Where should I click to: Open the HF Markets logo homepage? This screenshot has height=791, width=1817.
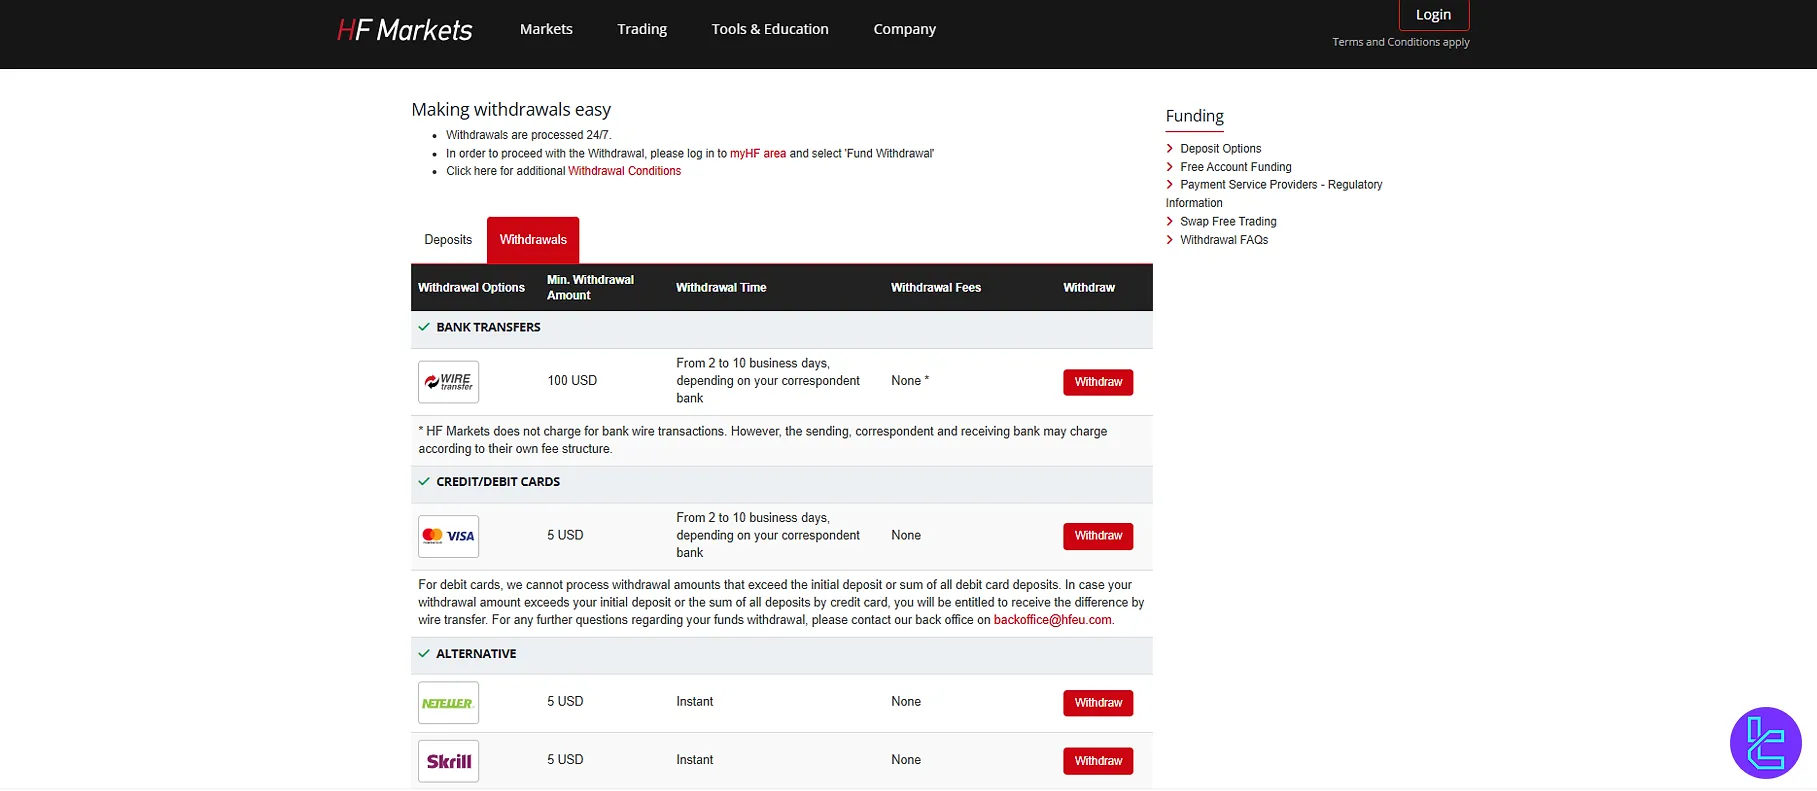[404, 30]
